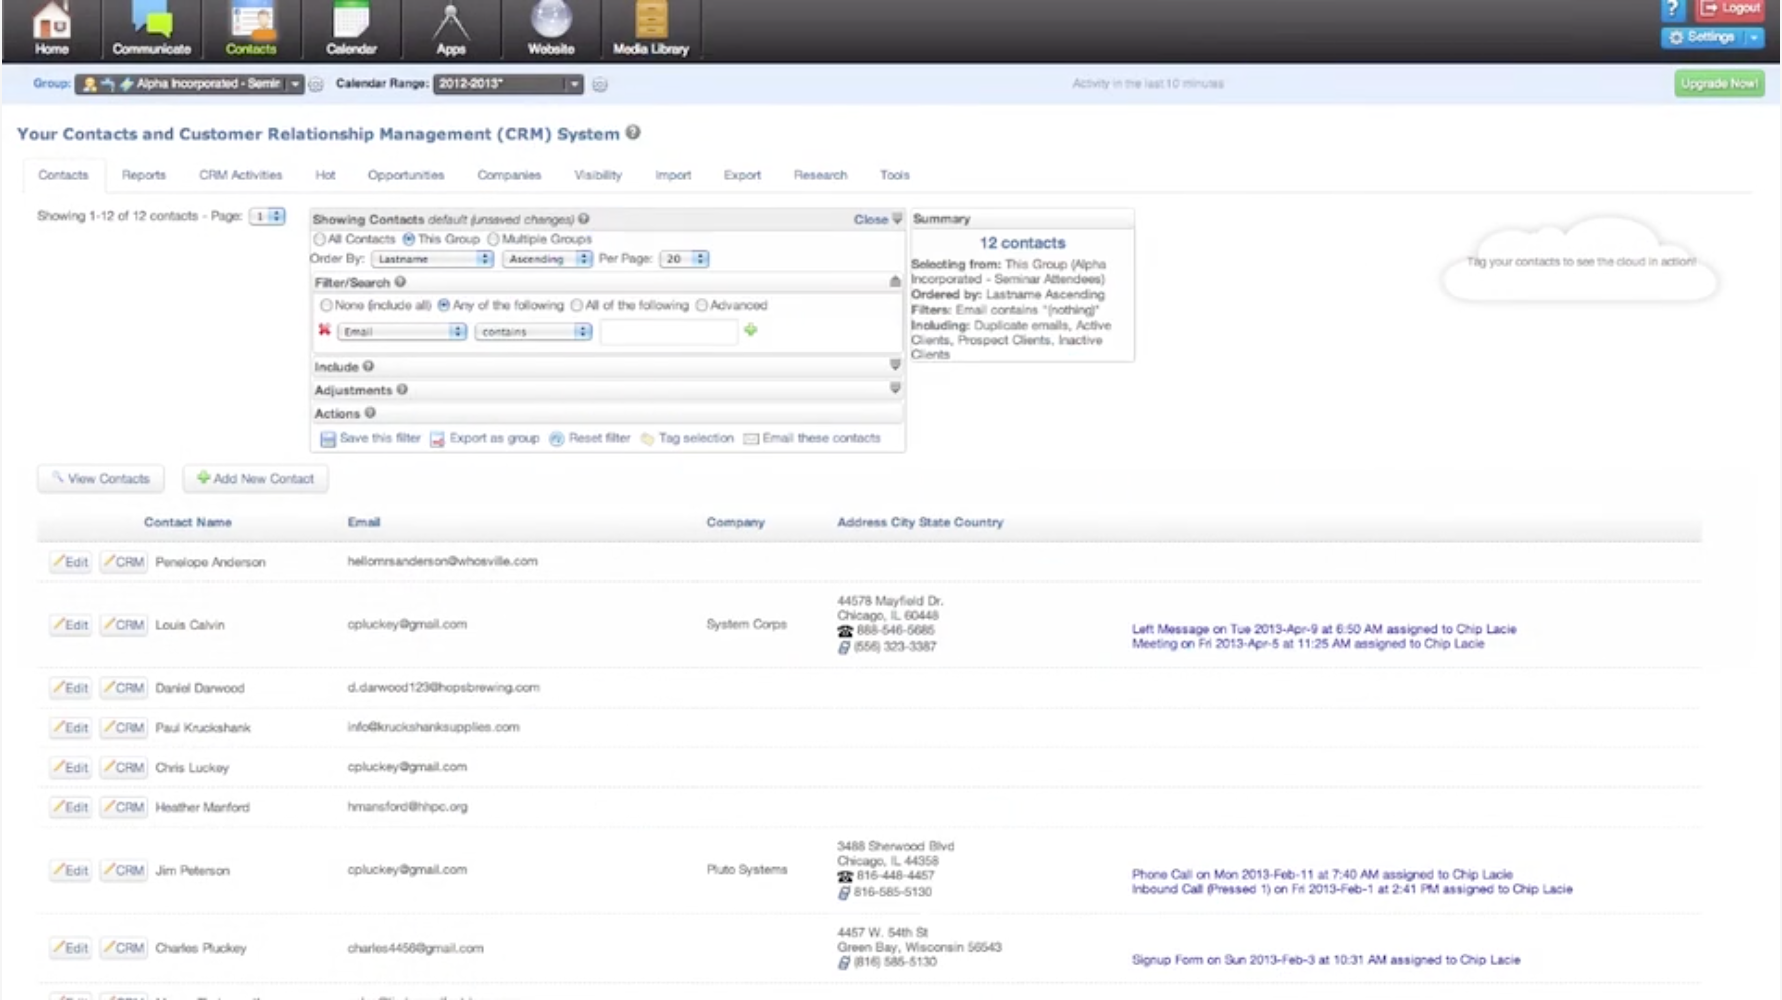Image resolution: width=1782 pixels, height=1000 pixels.
Task: Open the Opportunities tab
Action: coord(406,174)
